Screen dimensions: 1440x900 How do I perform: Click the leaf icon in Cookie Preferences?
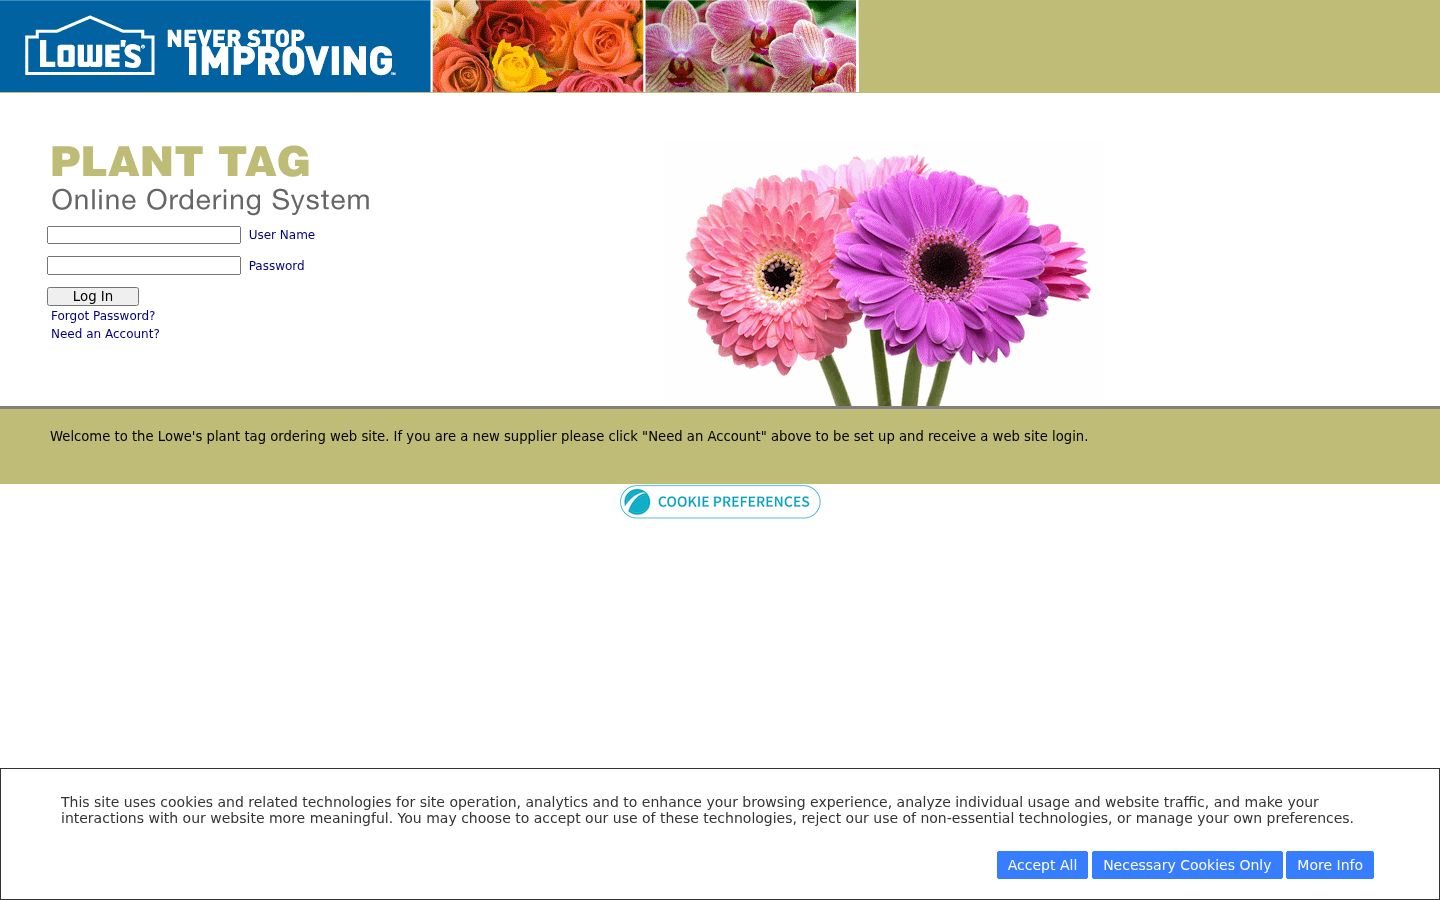(637, 502)
